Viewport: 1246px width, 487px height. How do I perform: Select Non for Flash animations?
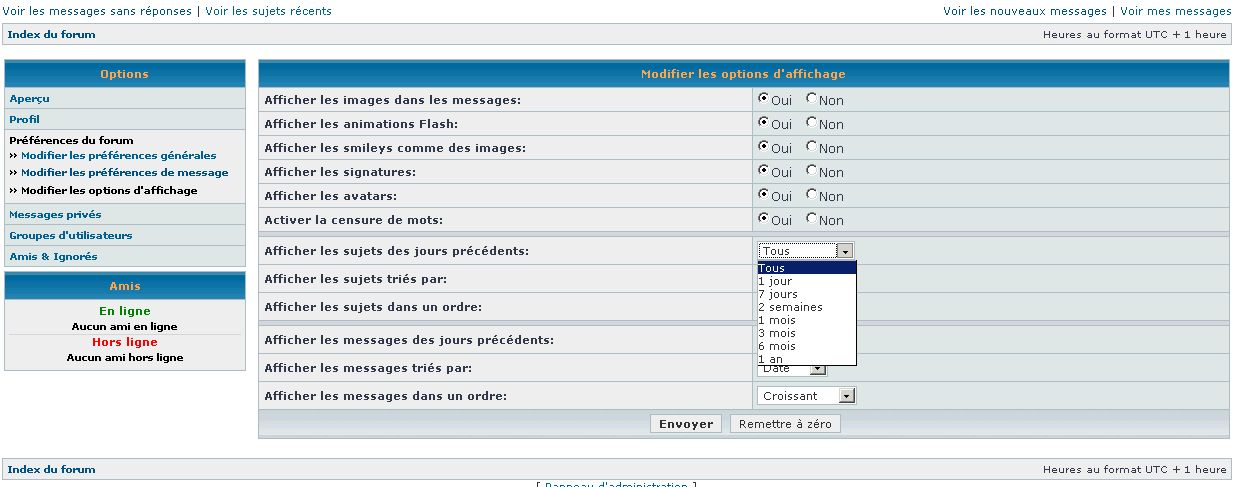[812, 123]
